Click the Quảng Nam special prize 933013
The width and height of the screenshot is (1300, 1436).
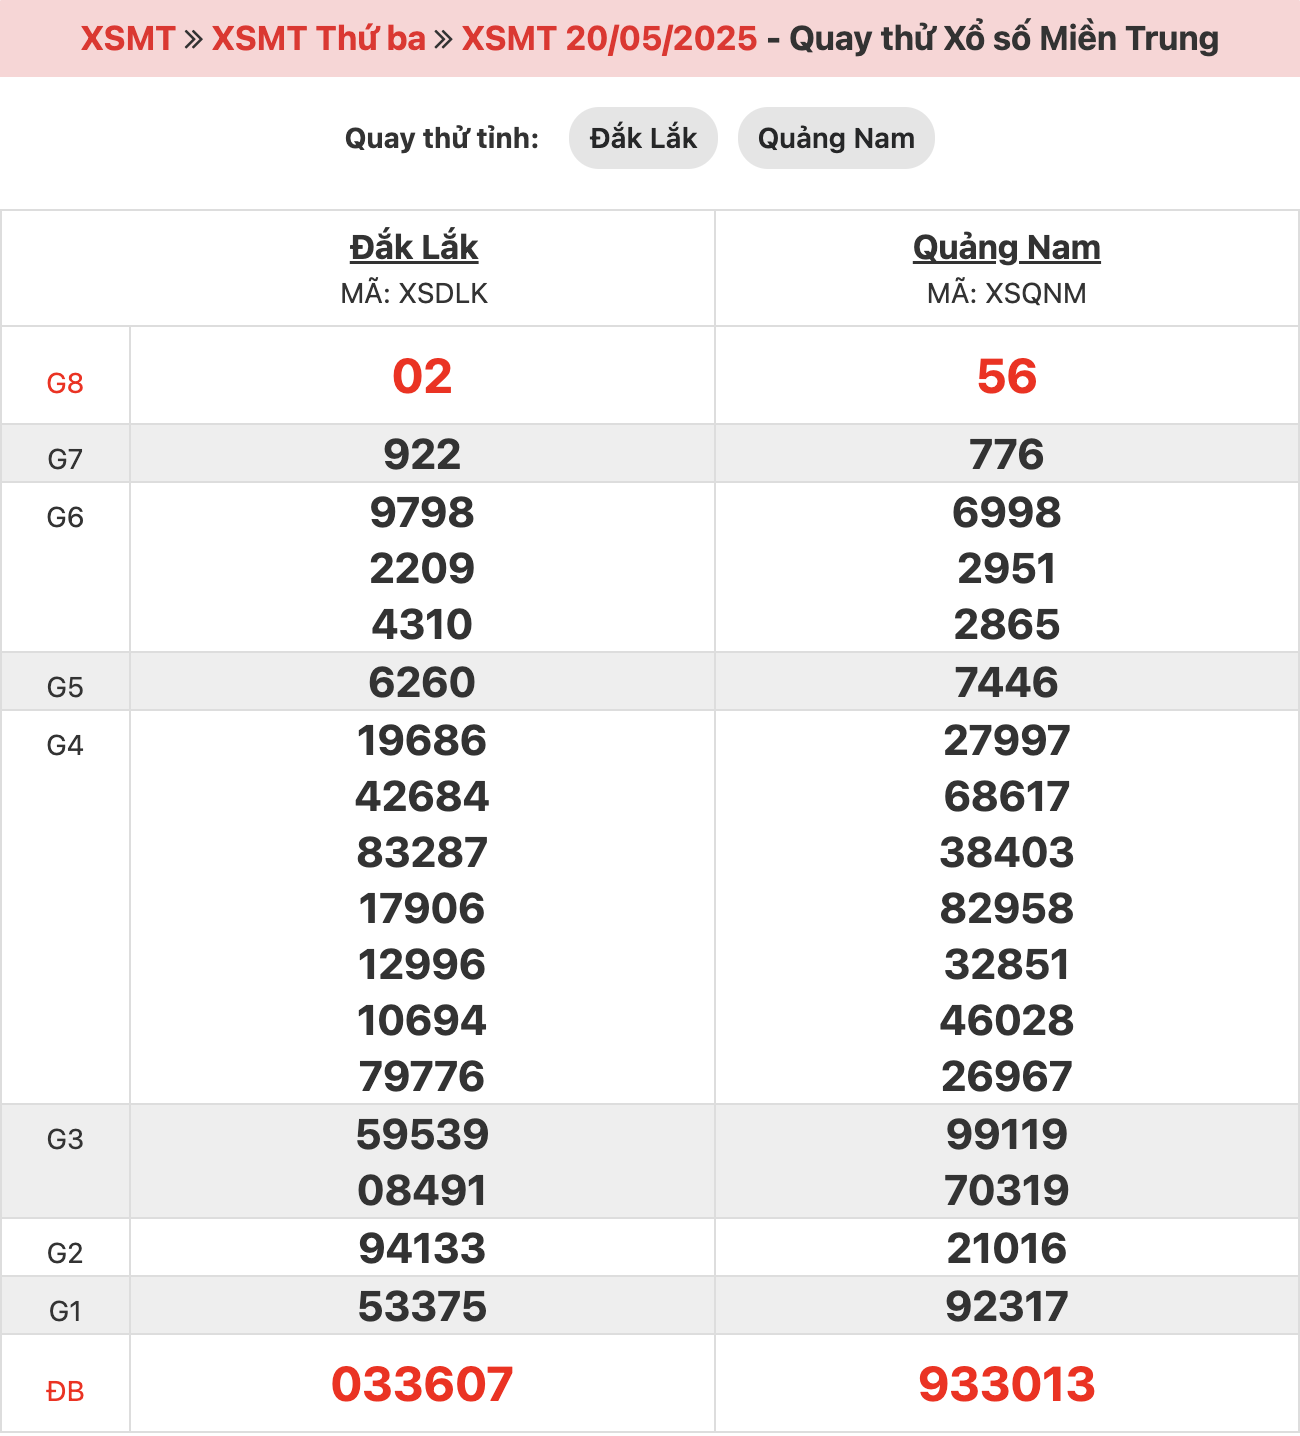coord(1007,1385)
